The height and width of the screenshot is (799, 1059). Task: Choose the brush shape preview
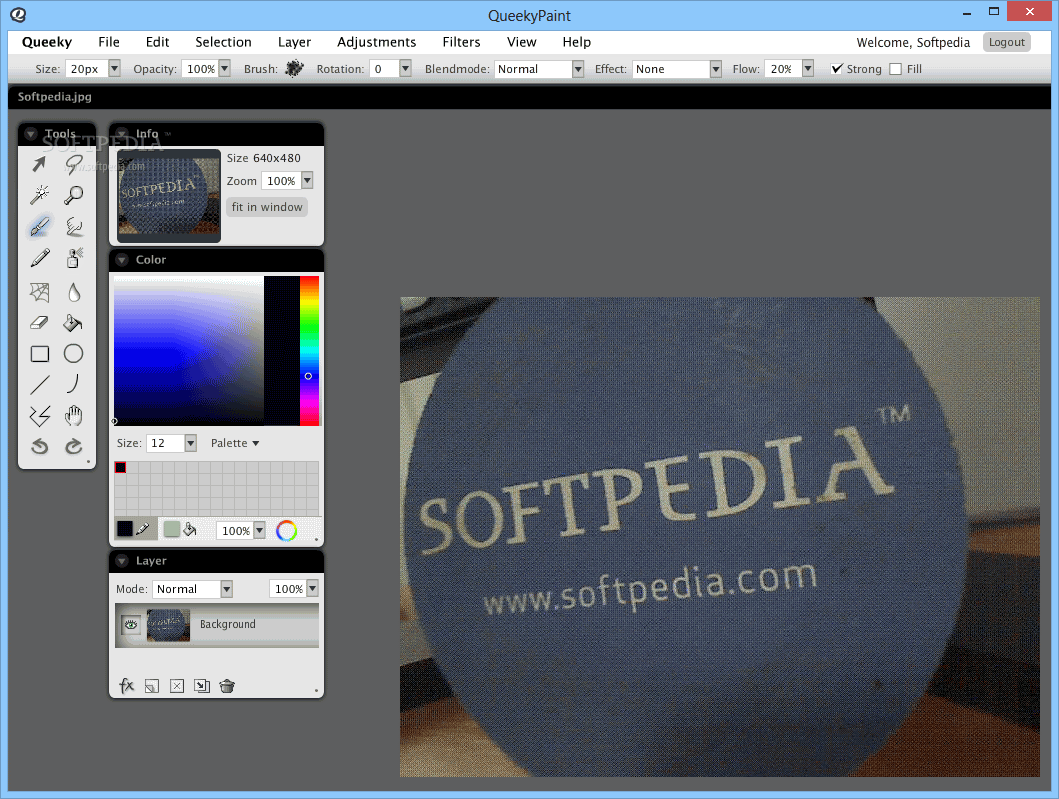click(x=294, y=68)
